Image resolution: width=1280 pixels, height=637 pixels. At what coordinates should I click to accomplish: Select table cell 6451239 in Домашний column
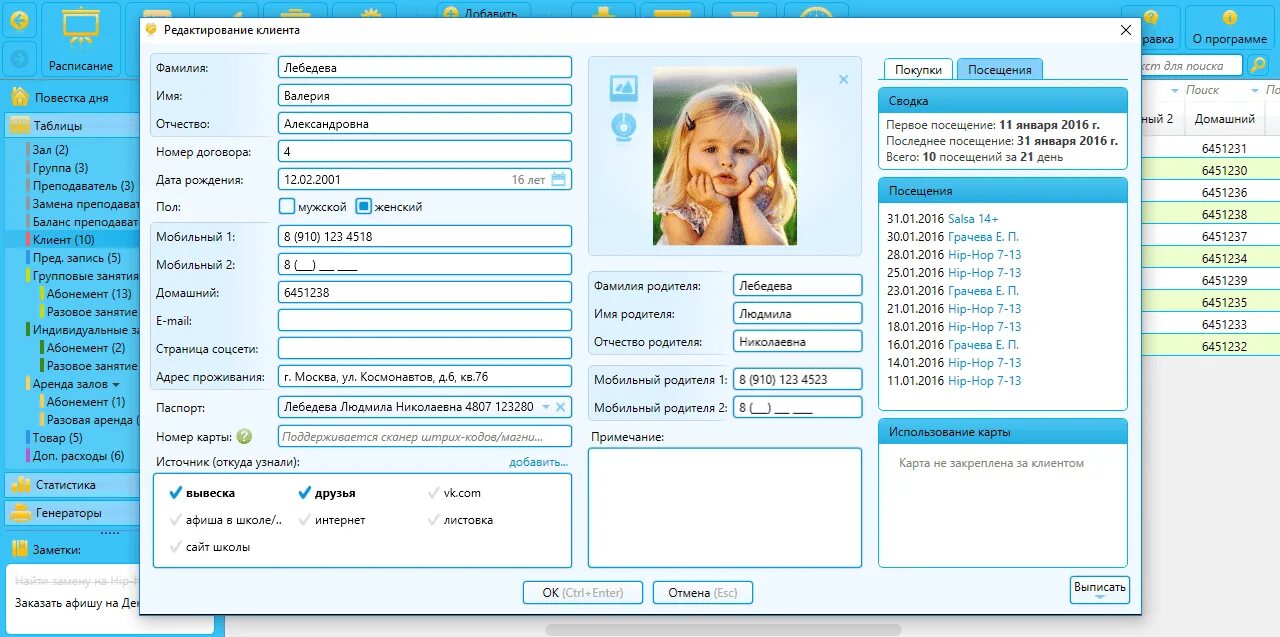(1224, 281)
